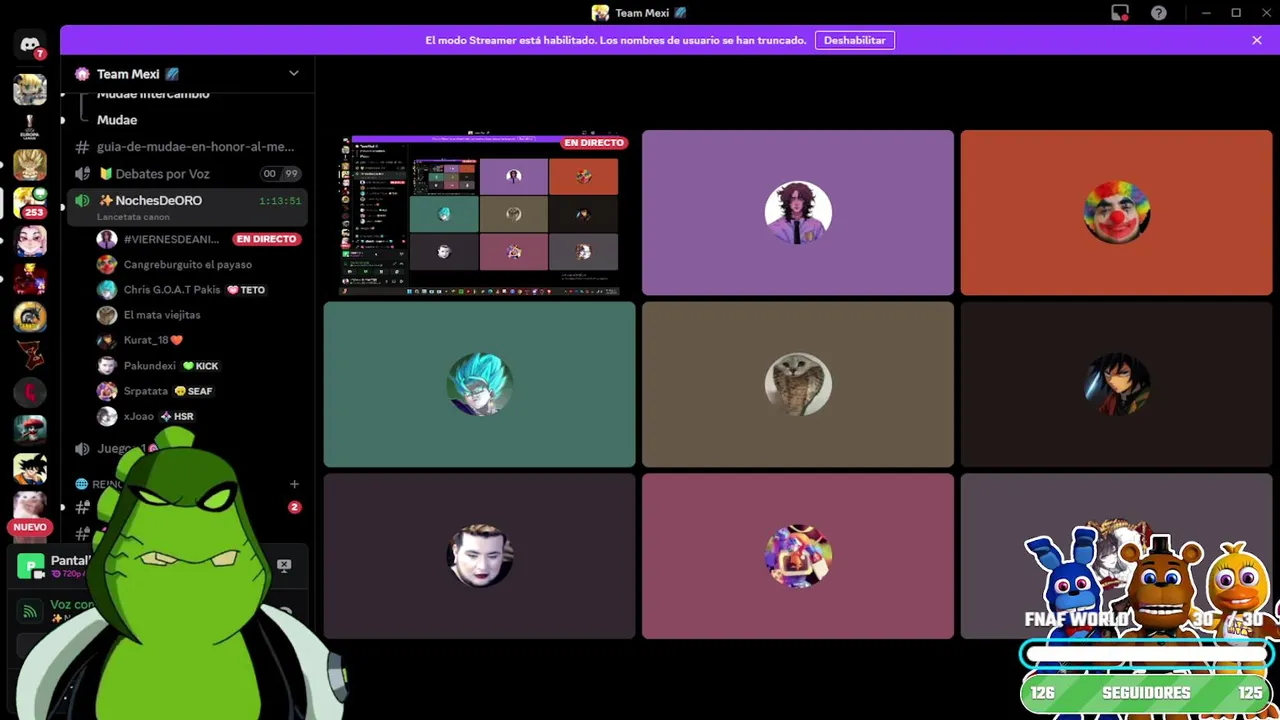Click the green Pantalla stream icon
1280x720 pixels.
pos(31,566)
